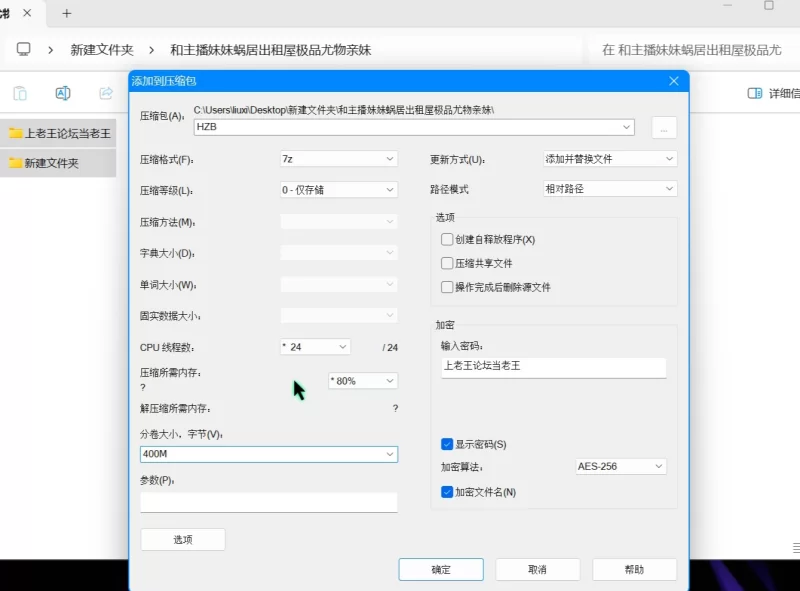This screenshot has width=800, height=591.
Task: Expand the 分卷大小 400M dropdown list
Action: [390, 454]
